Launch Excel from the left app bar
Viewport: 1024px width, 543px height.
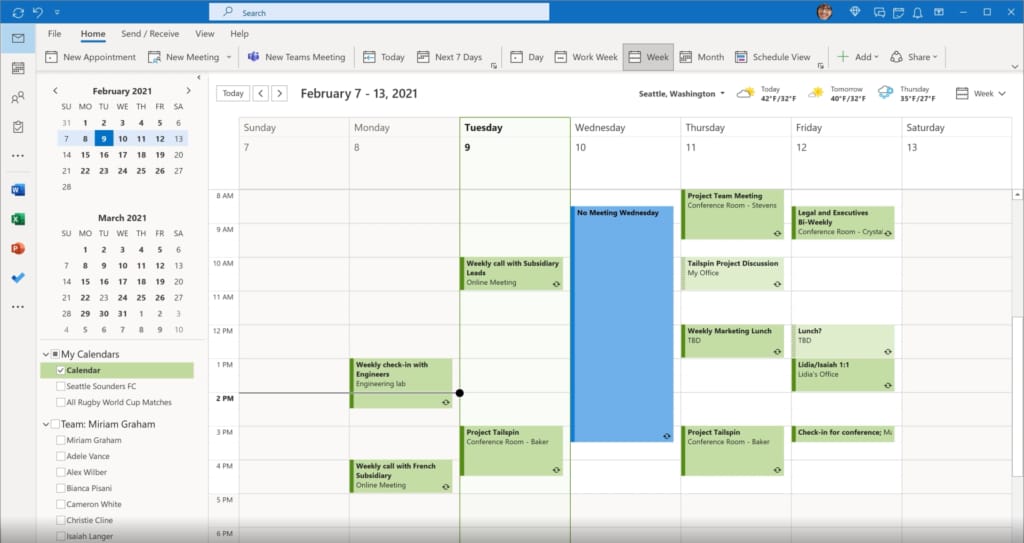pos(18,219)
